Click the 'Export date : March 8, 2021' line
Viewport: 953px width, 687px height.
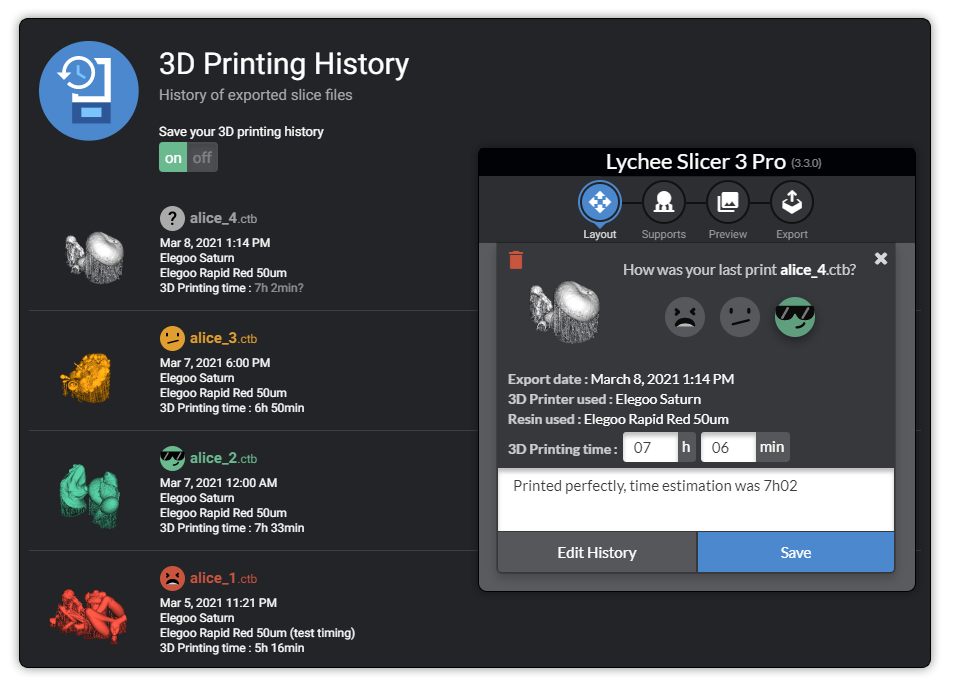point(621,379)
